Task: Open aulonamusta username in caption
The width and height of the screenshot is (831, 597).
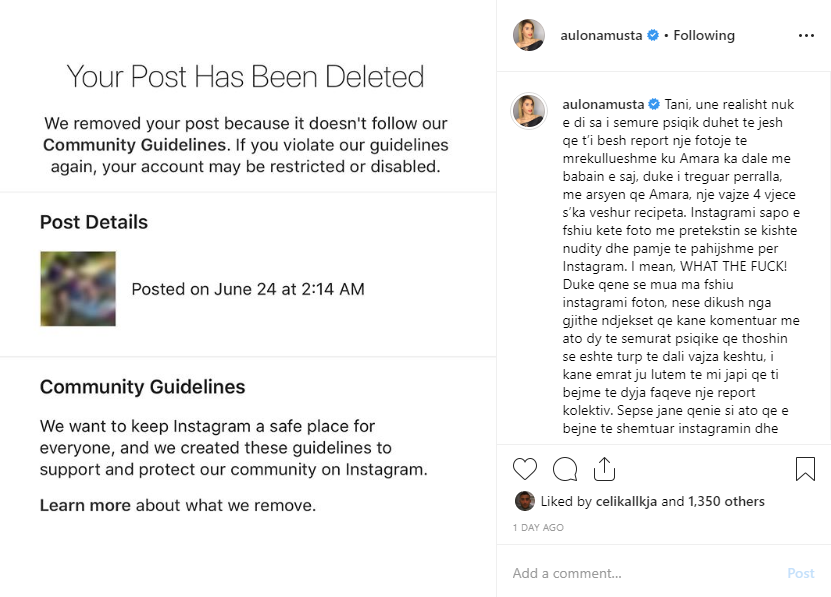Action: point(603,104)
